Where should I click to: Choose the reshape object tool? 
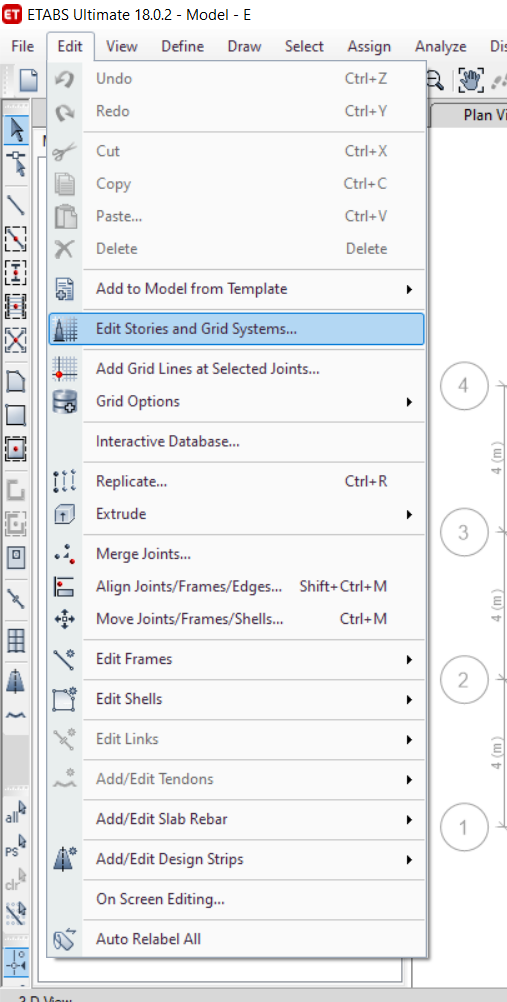[16, 164]
